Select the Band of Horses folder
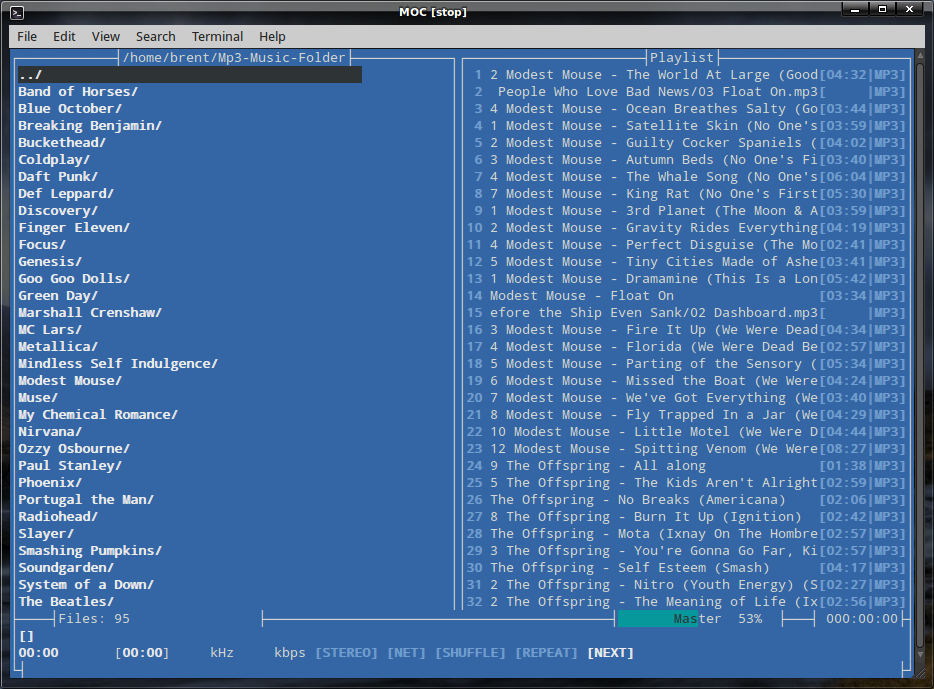This screenshot has width=934, height=689. [x=78, y=92]
